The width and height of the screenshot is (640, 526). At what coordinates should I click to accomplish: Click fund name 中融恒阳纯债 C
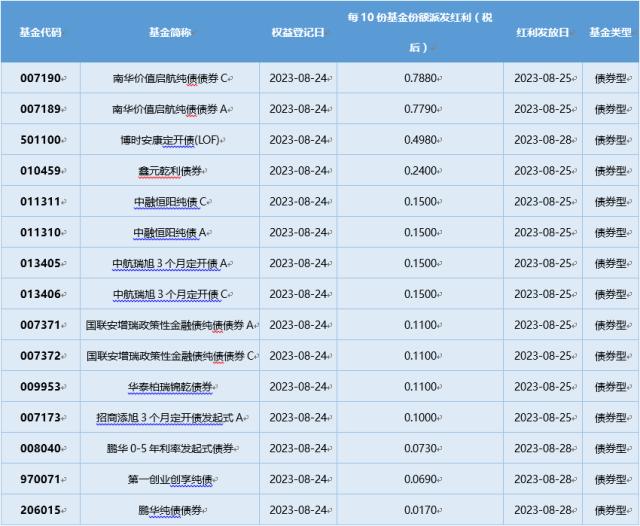click(170, 202)
